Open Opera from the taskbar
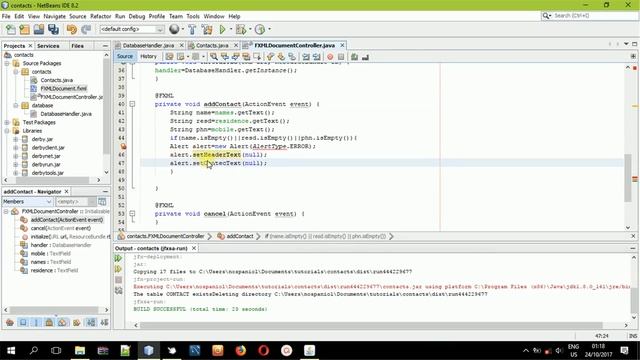This screenshot has height=360, width=640. click(264, 351)
